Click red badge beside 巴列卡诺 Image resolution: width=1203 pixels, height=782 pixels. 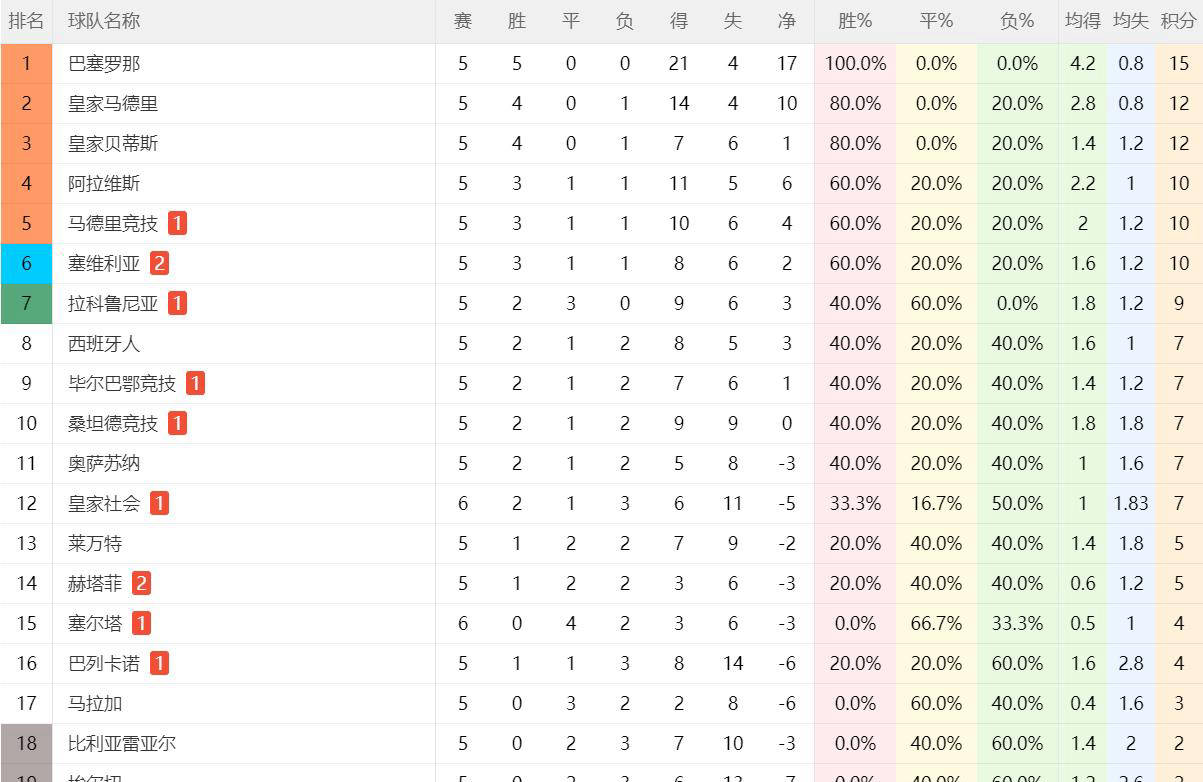tap(159, 663)
